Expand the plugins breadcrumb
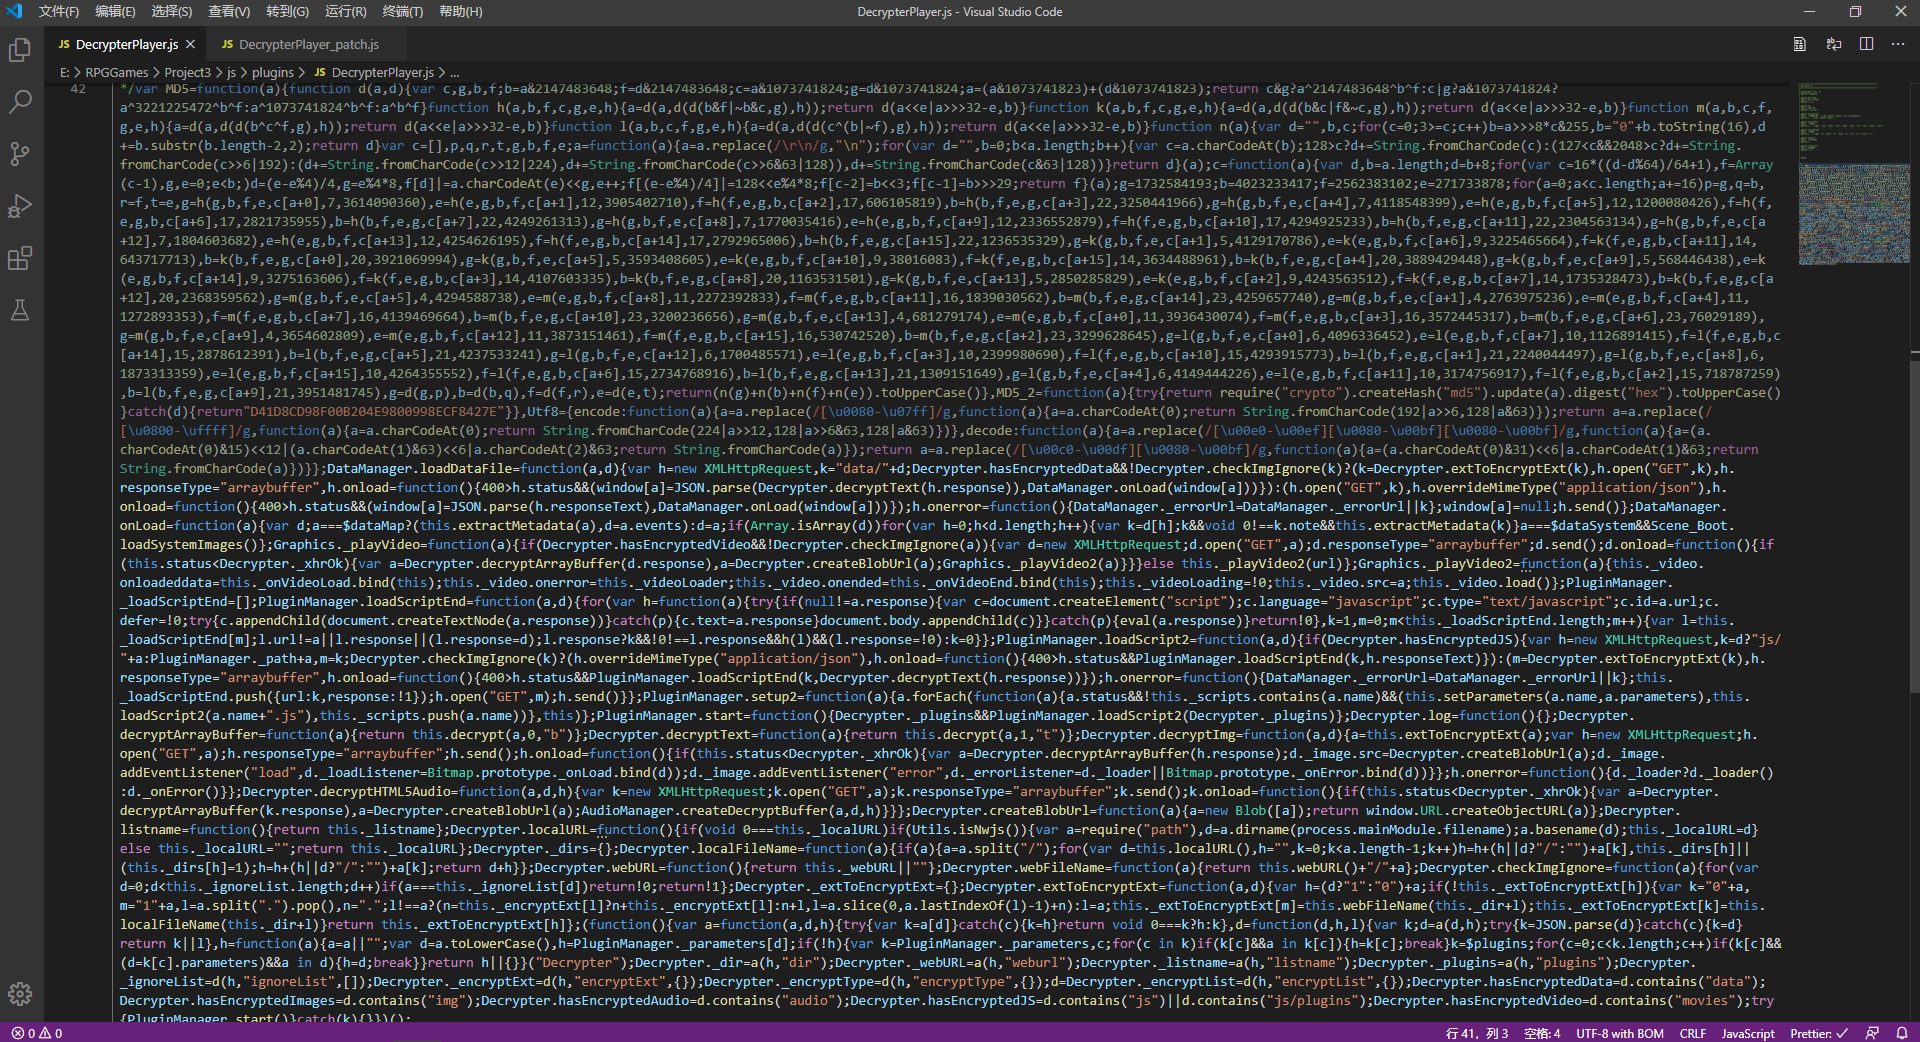Screen dimensions: 1920x1042 (x=273, y=72)
